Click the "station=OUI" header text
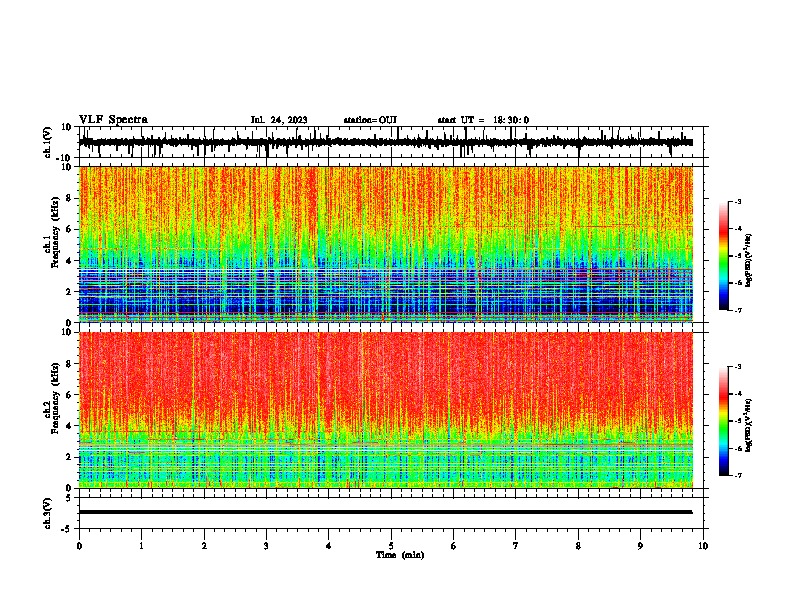 click(370, 120)
